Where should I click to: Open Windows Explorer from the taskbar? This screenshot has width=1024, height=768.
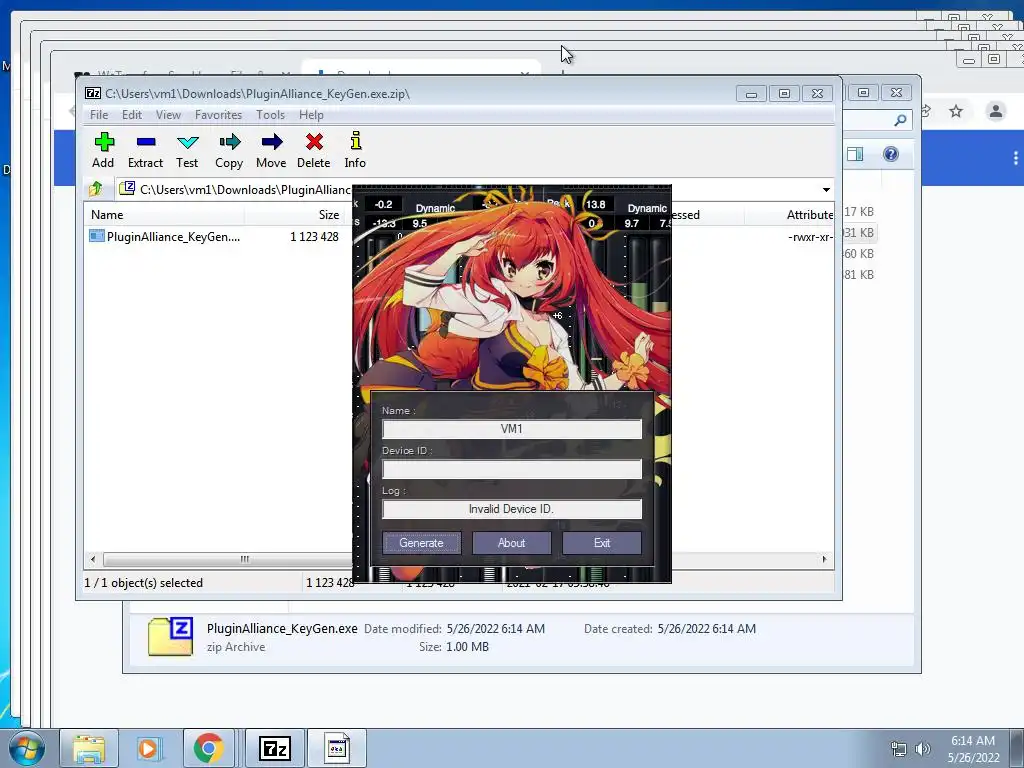click(x=89, y=748)
